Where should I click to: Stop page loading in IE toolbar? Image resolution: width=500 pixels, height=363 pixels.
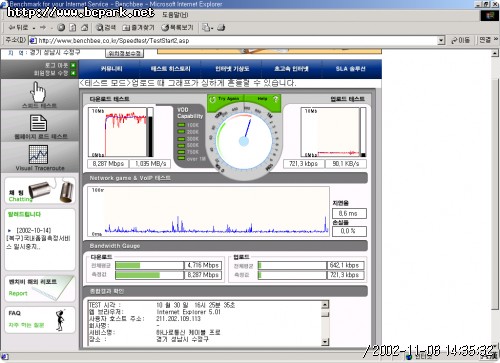coord(61,28)
